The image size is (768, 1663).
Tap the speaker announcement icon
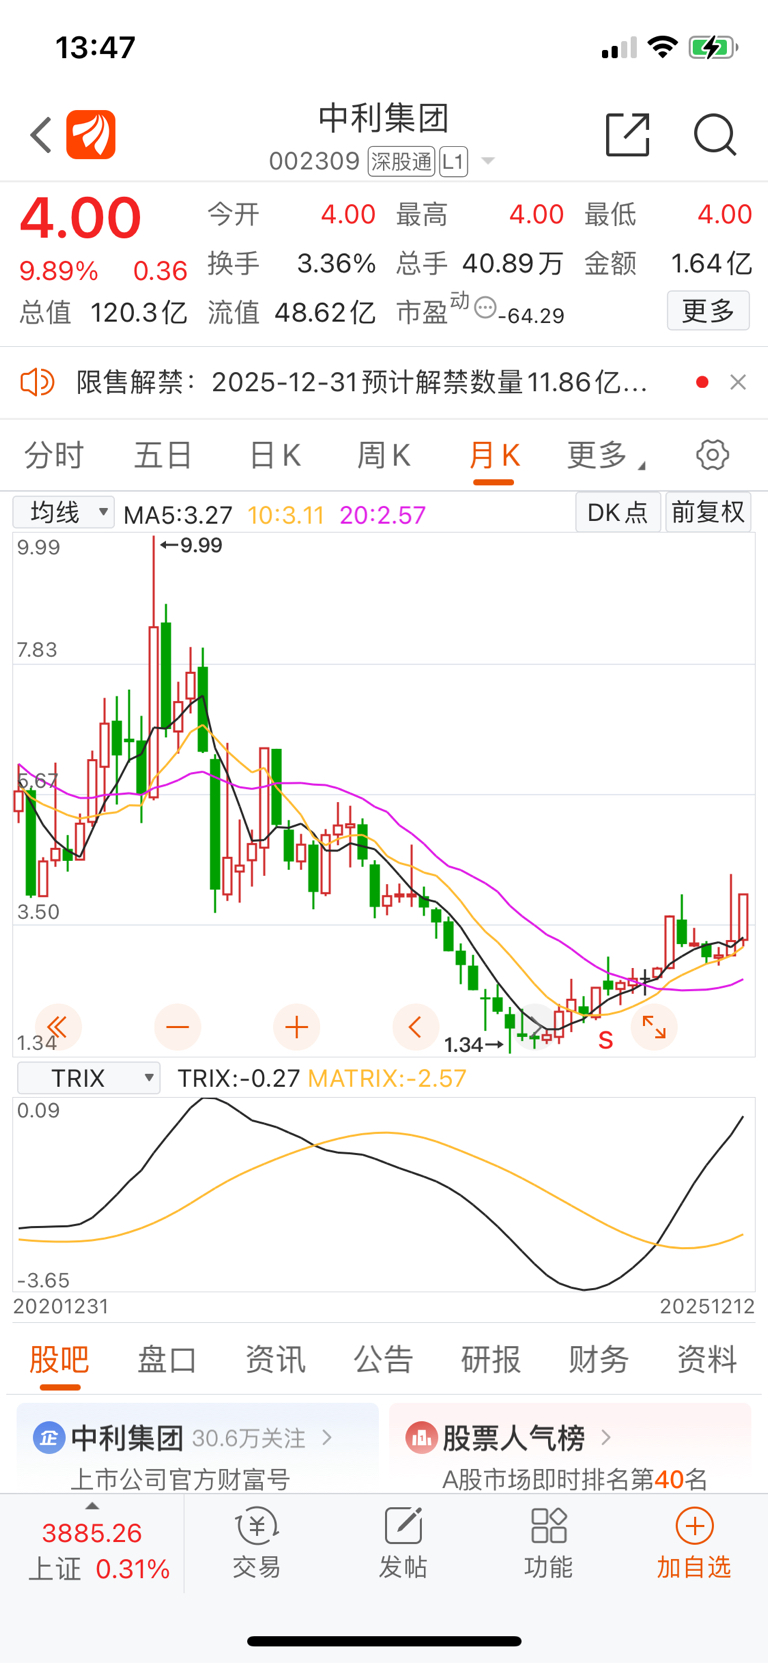37,382
